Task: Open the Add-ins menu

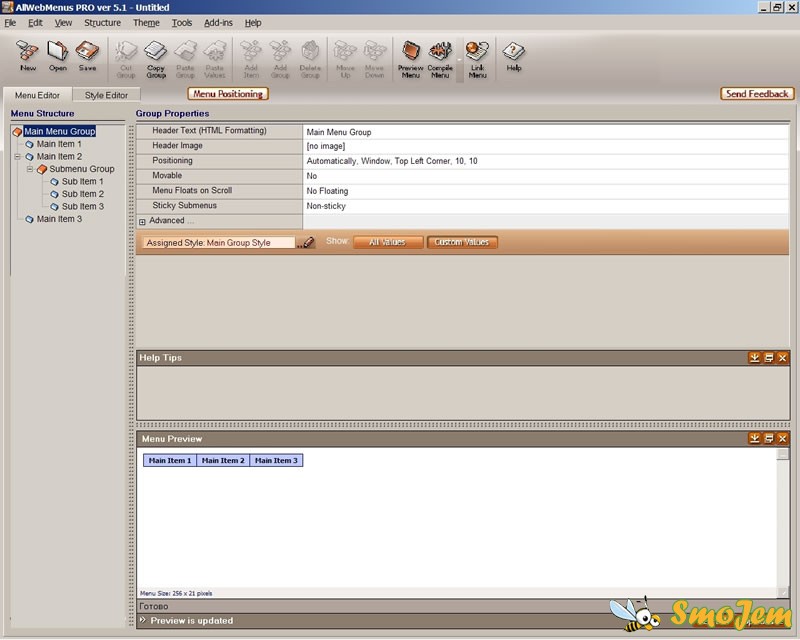Action: [218, 22]
